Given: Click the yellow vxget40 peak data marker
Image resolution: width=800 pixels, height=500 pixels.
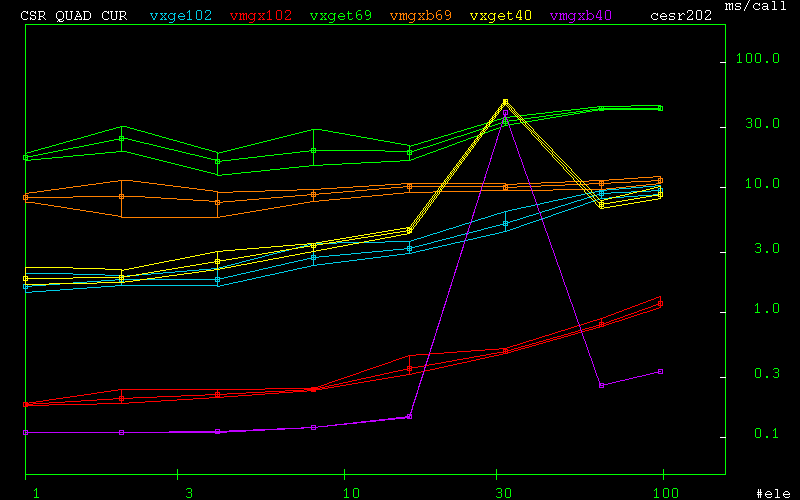Looking at the screenshot, I should [x=506, y=102].
